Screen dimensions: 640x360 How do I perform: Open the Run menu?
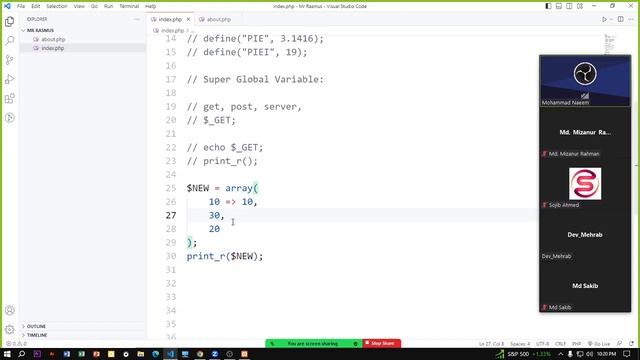point(108,6)
